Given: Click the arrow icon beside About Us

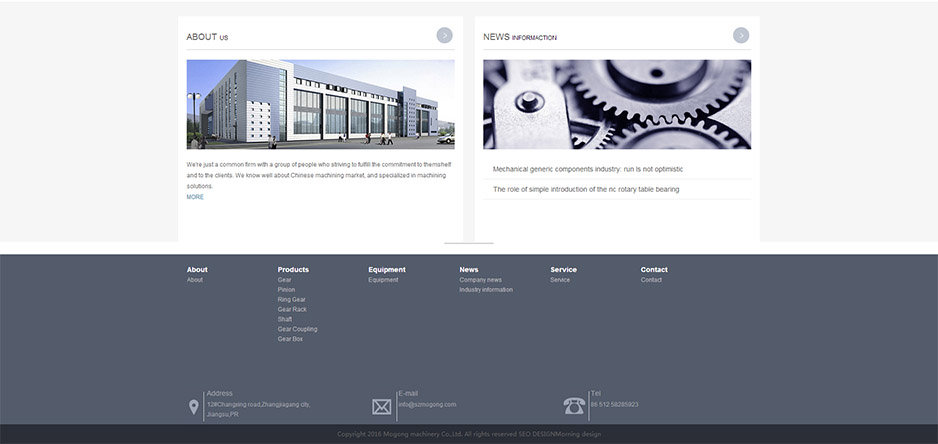Looking at the screenshot, I should (444, 35).
